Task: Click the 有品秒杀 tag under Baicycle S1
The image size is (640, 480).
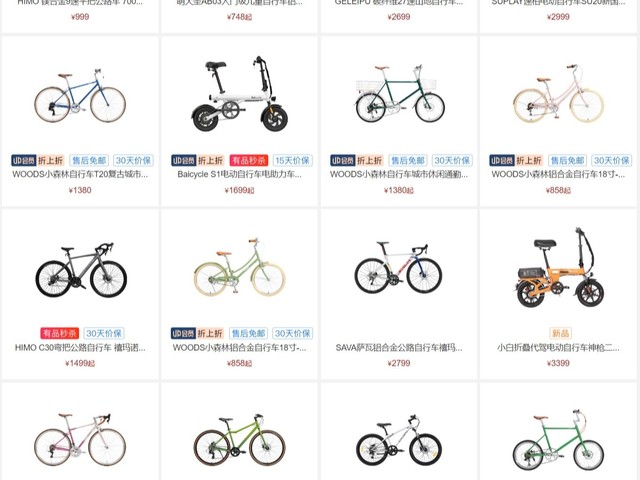Action: tap(249, 160)
